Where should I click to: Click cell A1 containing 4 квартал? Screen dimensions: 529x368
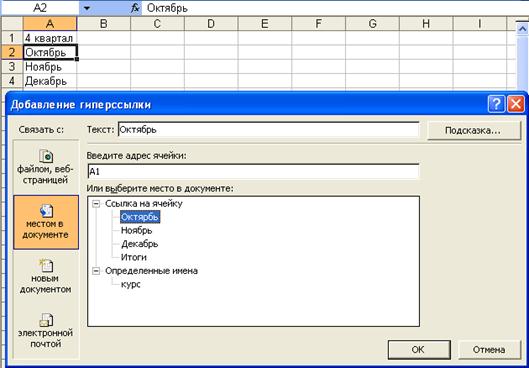pyautogui.click(x=50, y=38)
